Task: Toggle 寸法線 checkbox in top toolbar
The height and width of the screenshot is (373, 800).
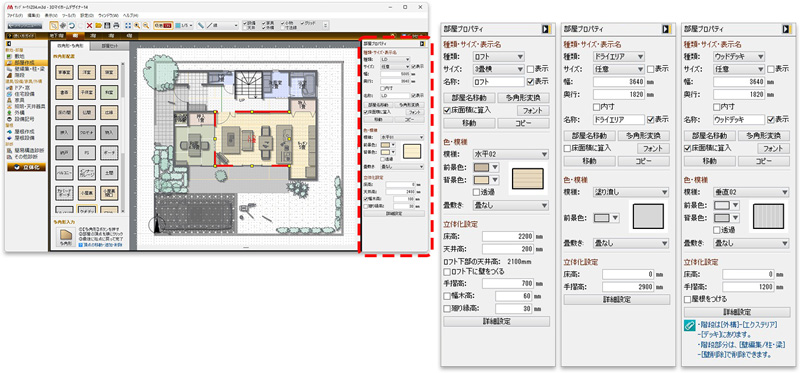Action: 282,28
